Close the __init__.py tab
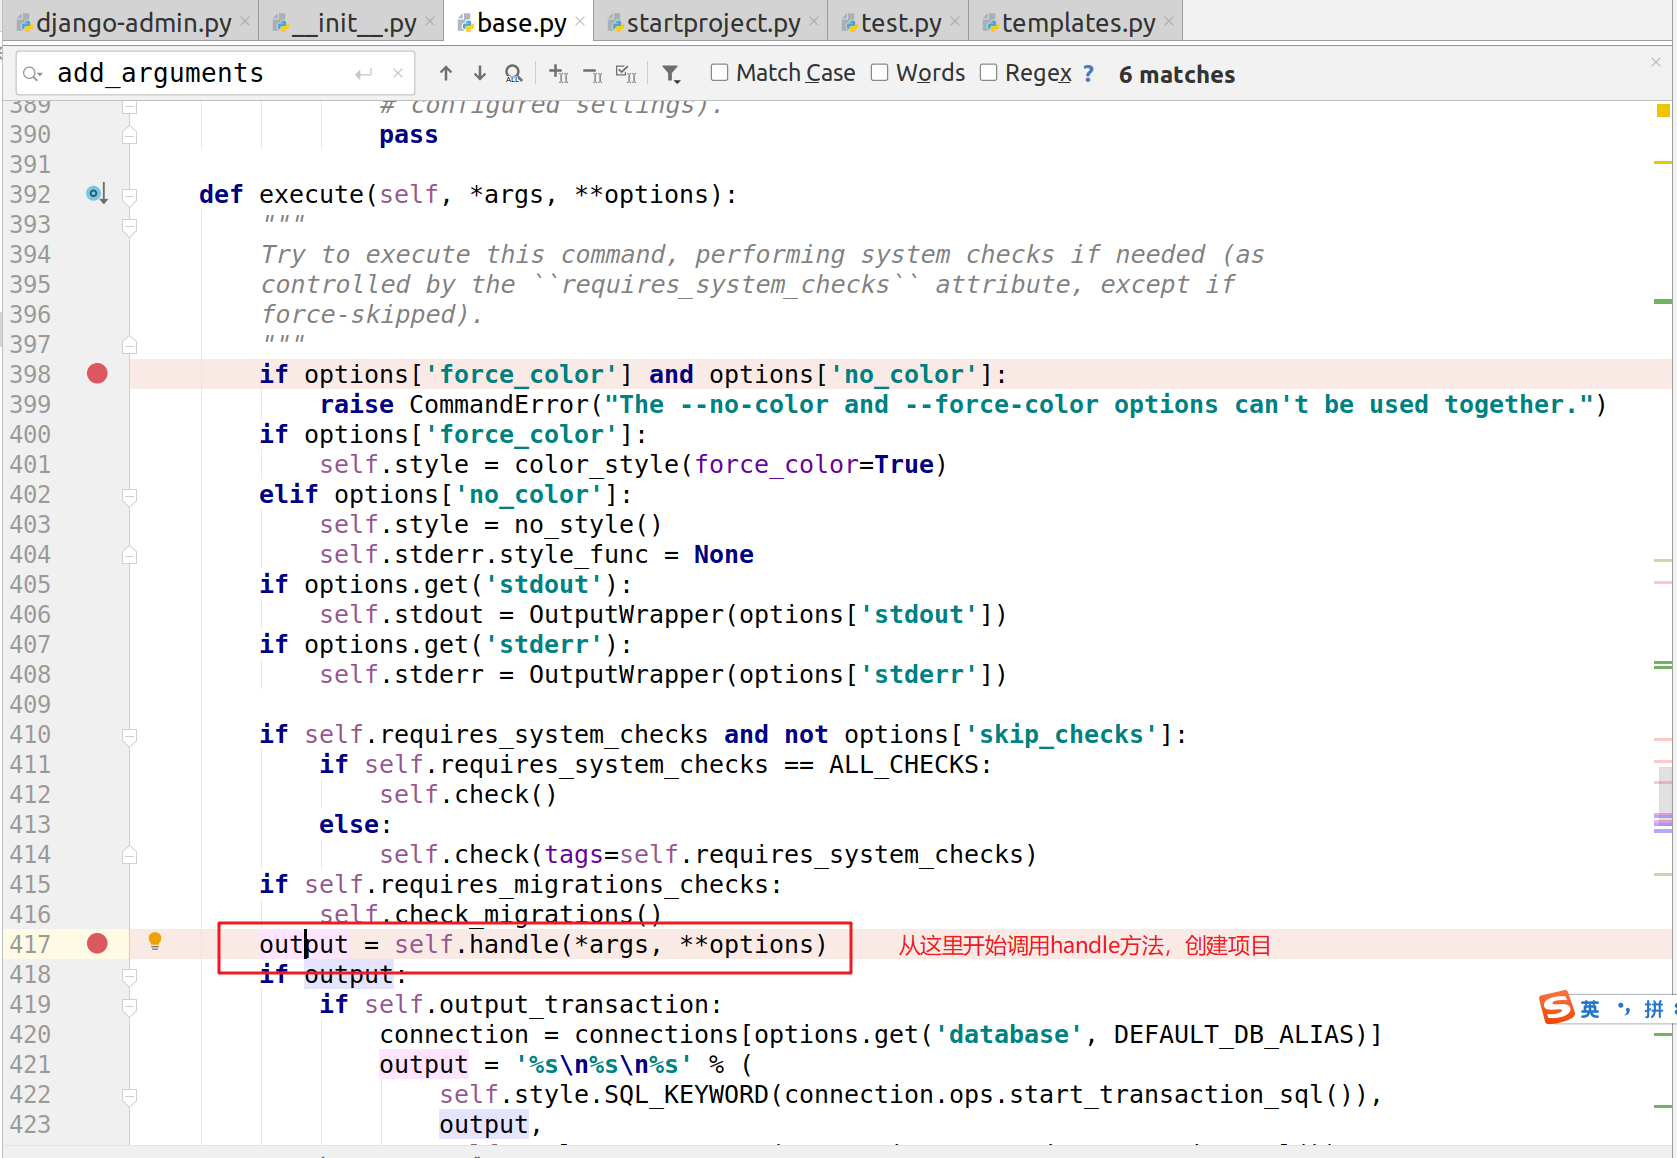 point(430,21)
